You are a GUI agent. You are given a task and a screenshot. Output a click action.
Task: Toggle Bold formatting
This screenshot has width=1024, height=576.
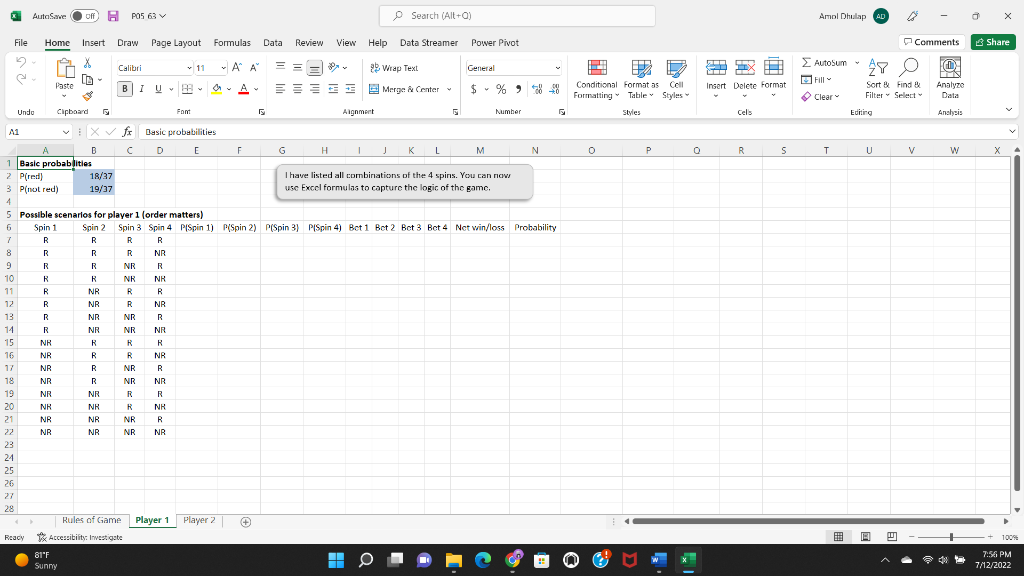[125, 89]
